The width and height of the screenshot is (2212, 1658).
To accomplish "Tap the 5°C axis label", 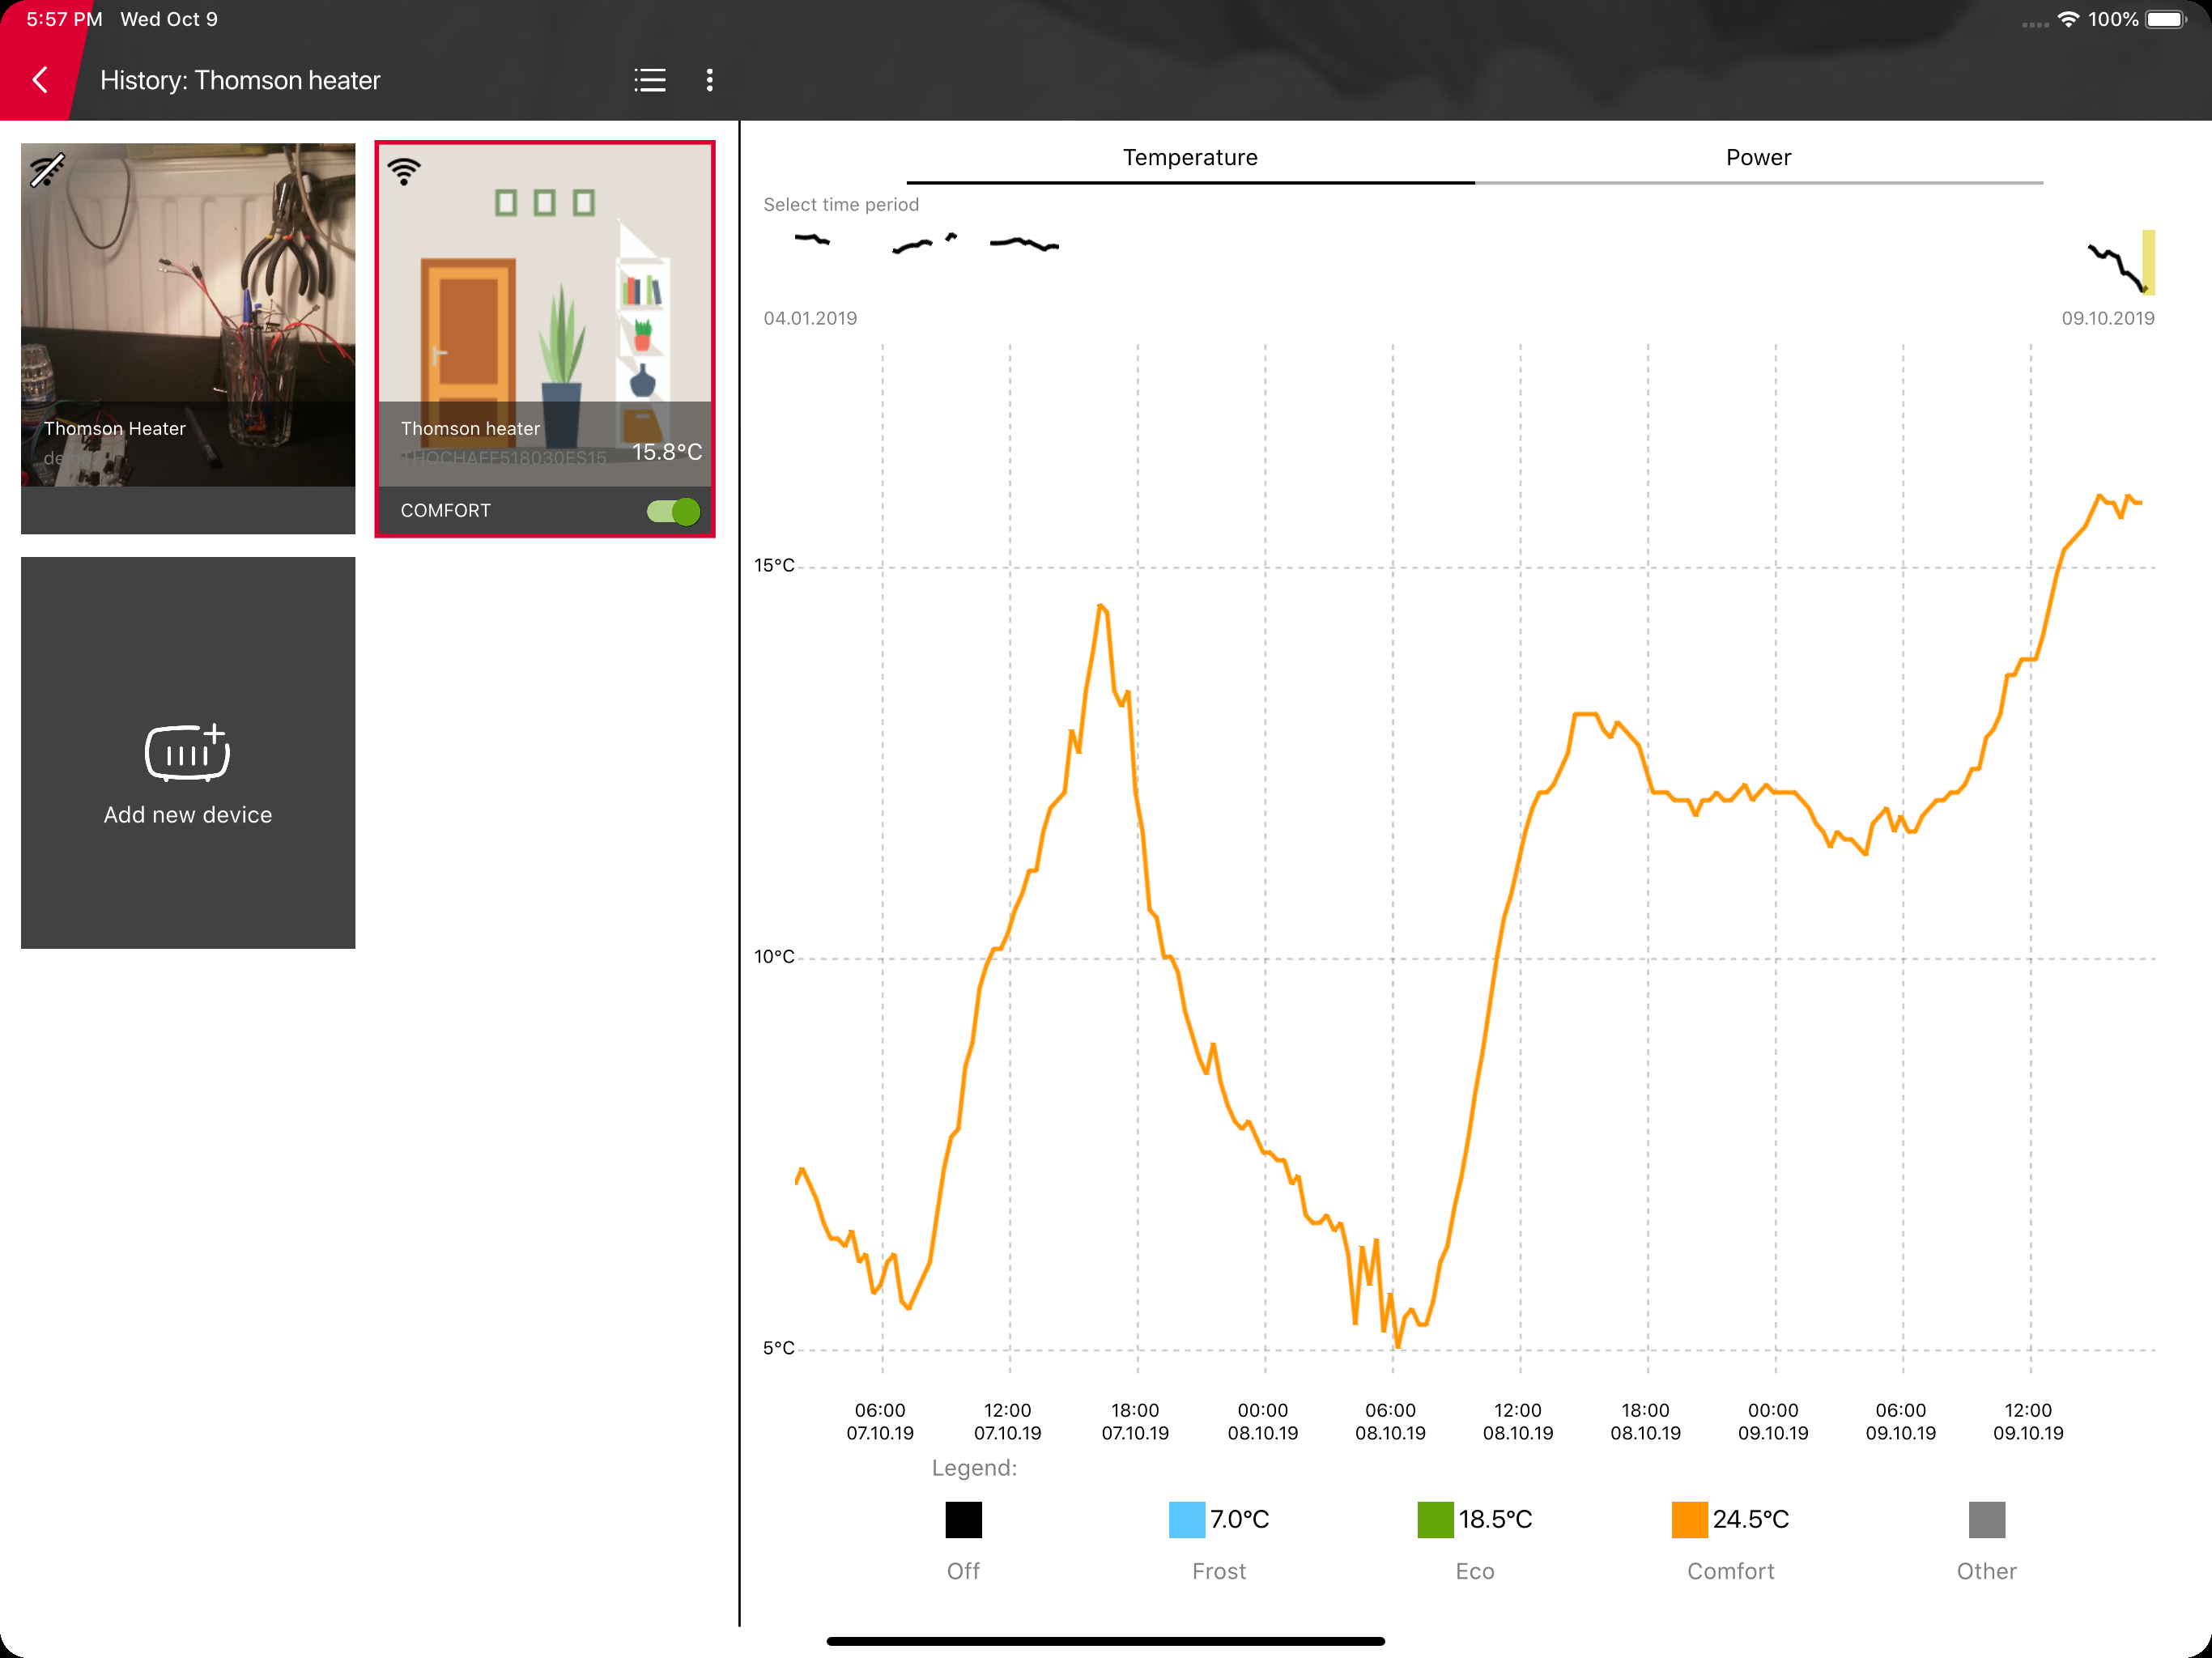I will (779, 1348).
